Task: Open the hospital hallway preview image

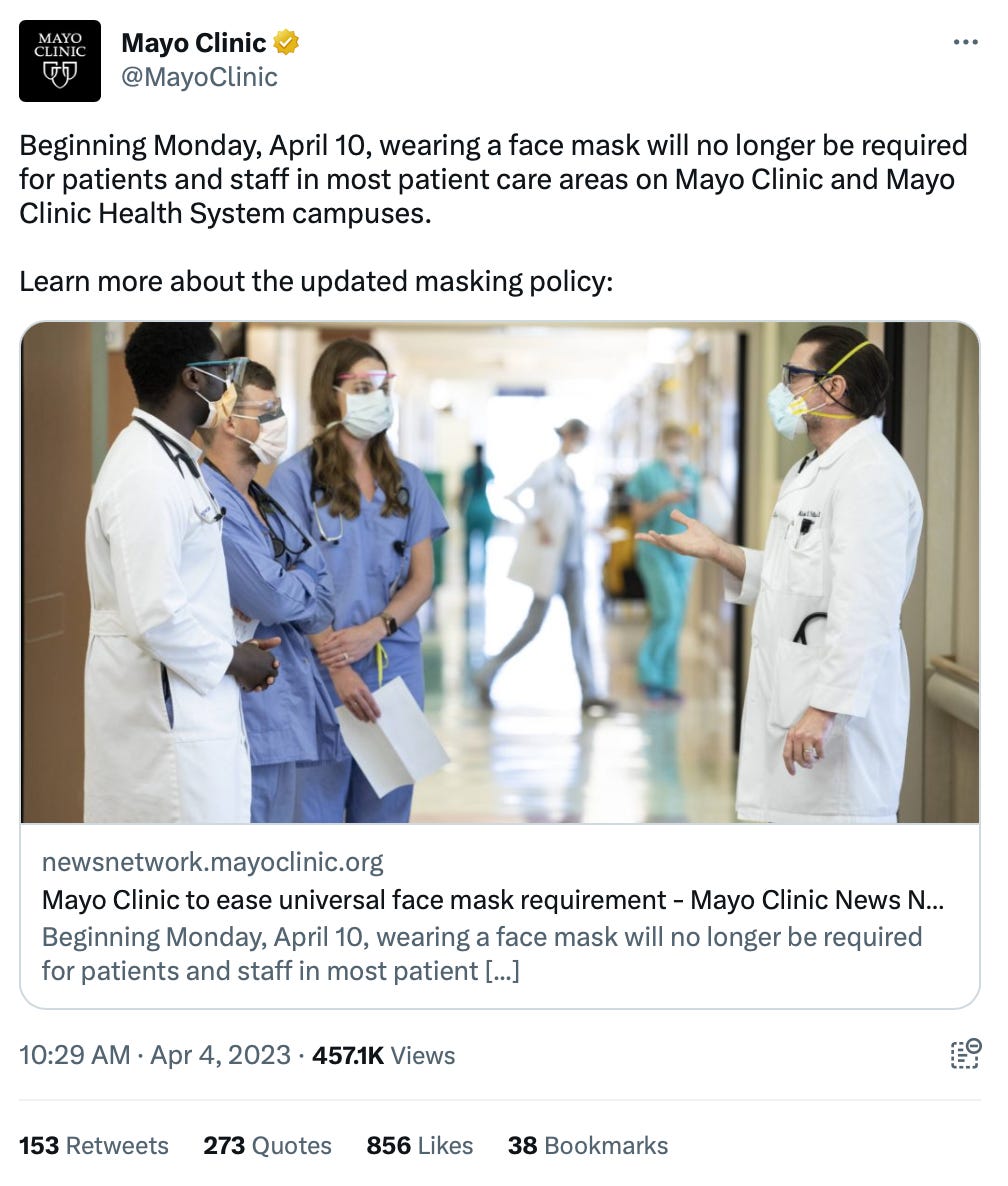Action: point(500,573)
